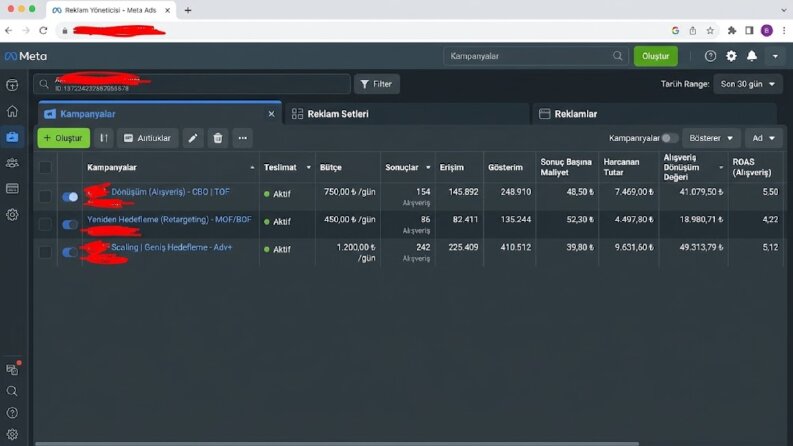Click the Bütçe column header
Screen dimensions: 793x446
point(331,167)
